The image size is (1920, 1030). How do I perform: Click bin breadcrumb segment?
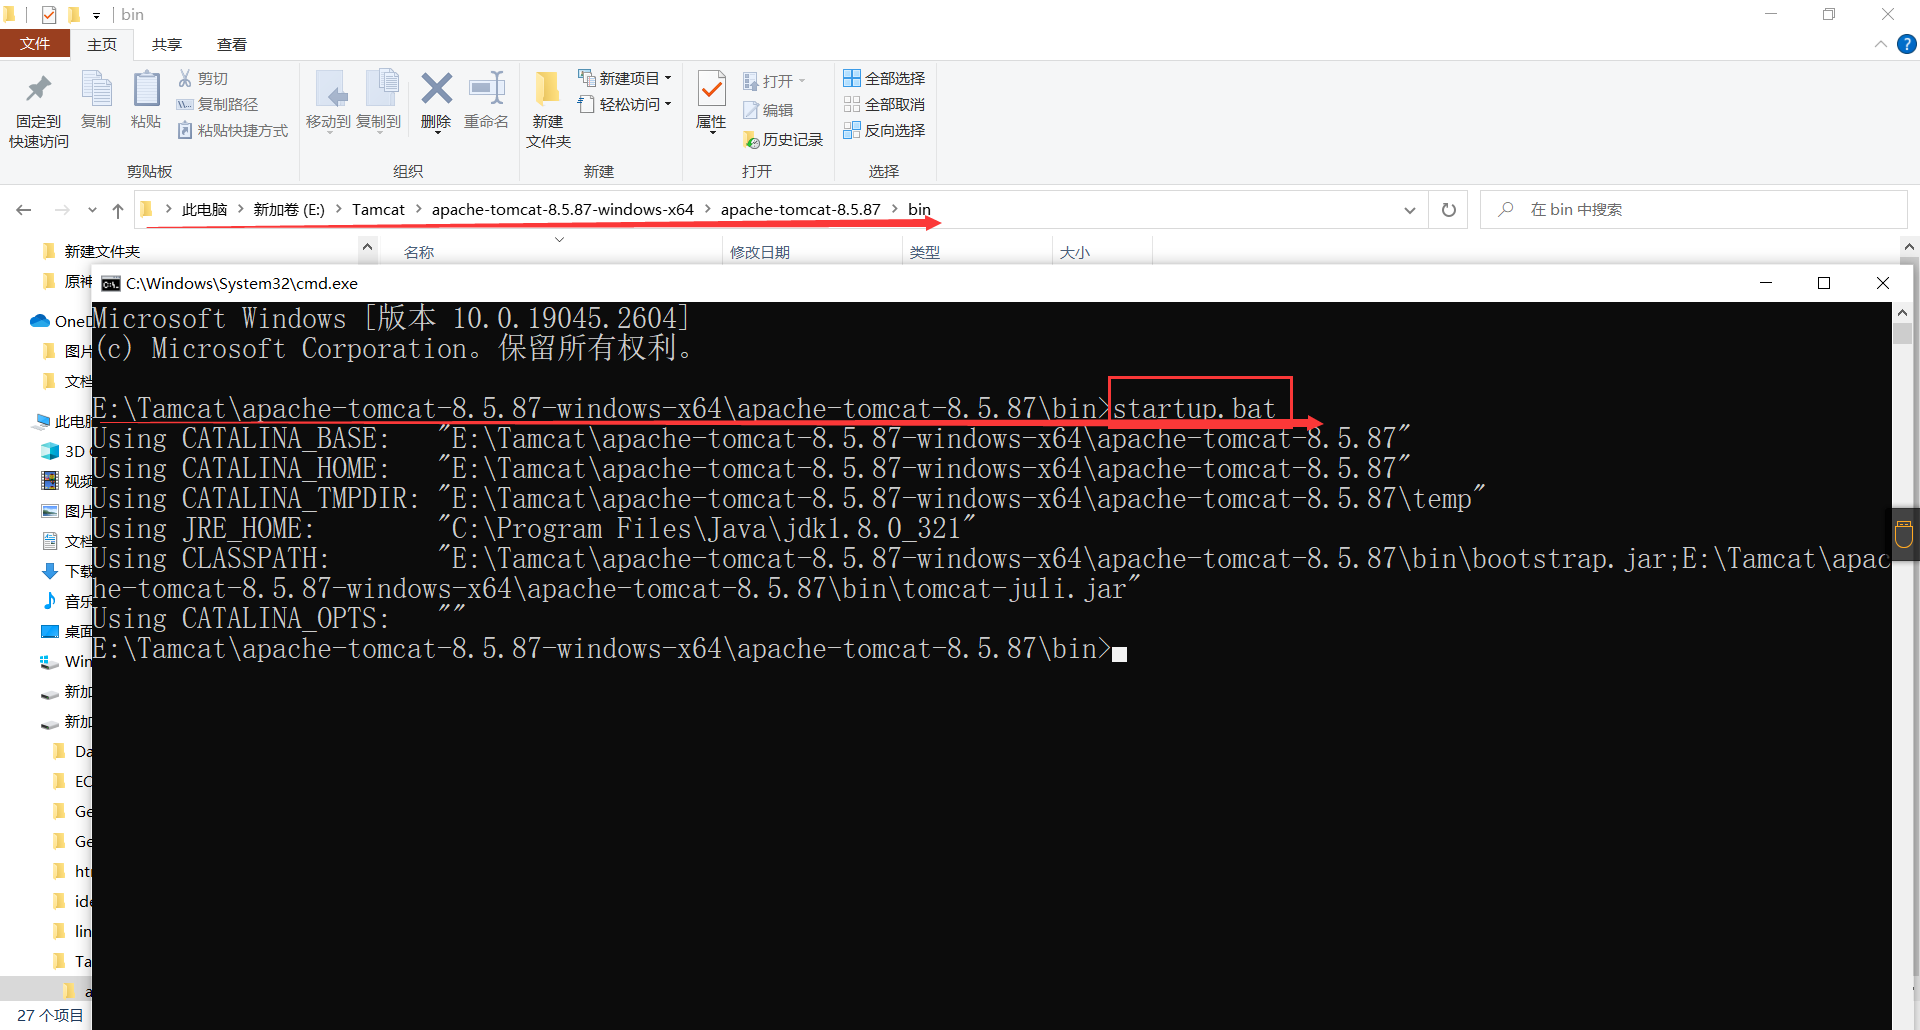[919, 209]
